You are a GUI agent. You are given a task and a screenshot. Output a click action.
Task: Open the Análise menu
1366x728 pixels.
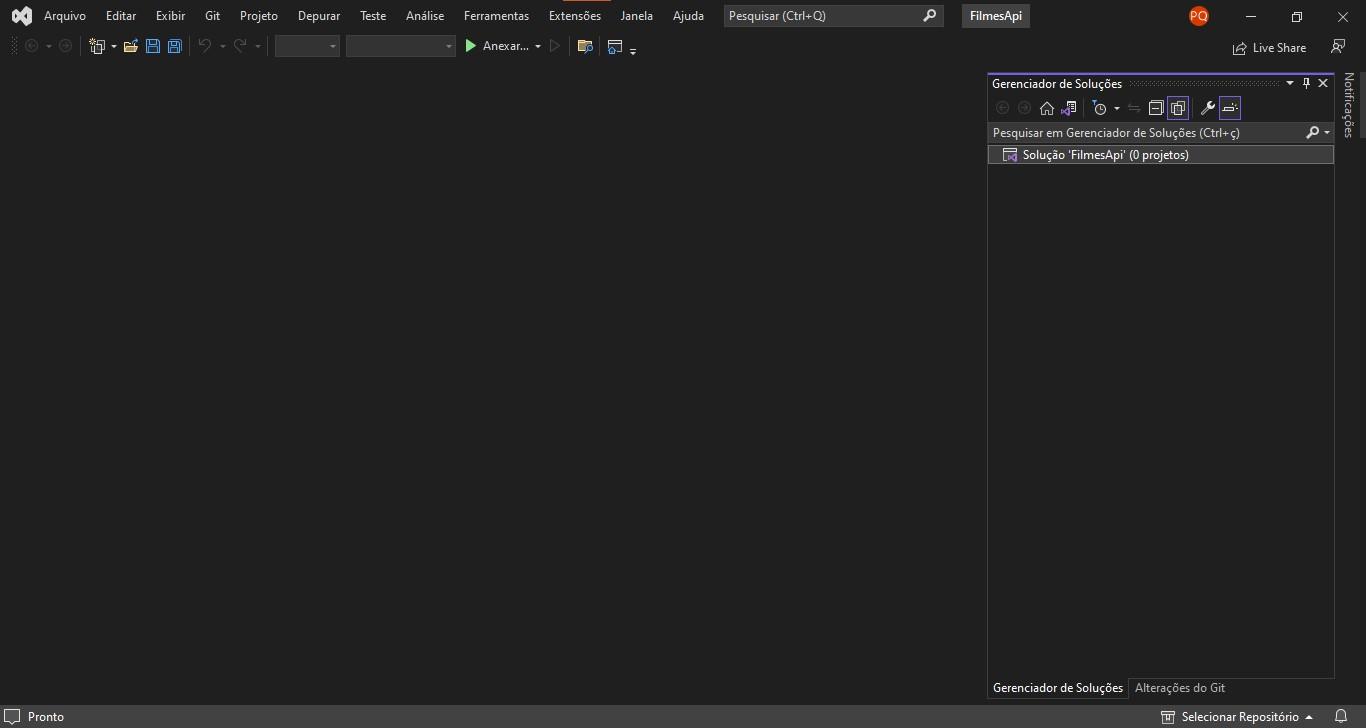[425, 16]
